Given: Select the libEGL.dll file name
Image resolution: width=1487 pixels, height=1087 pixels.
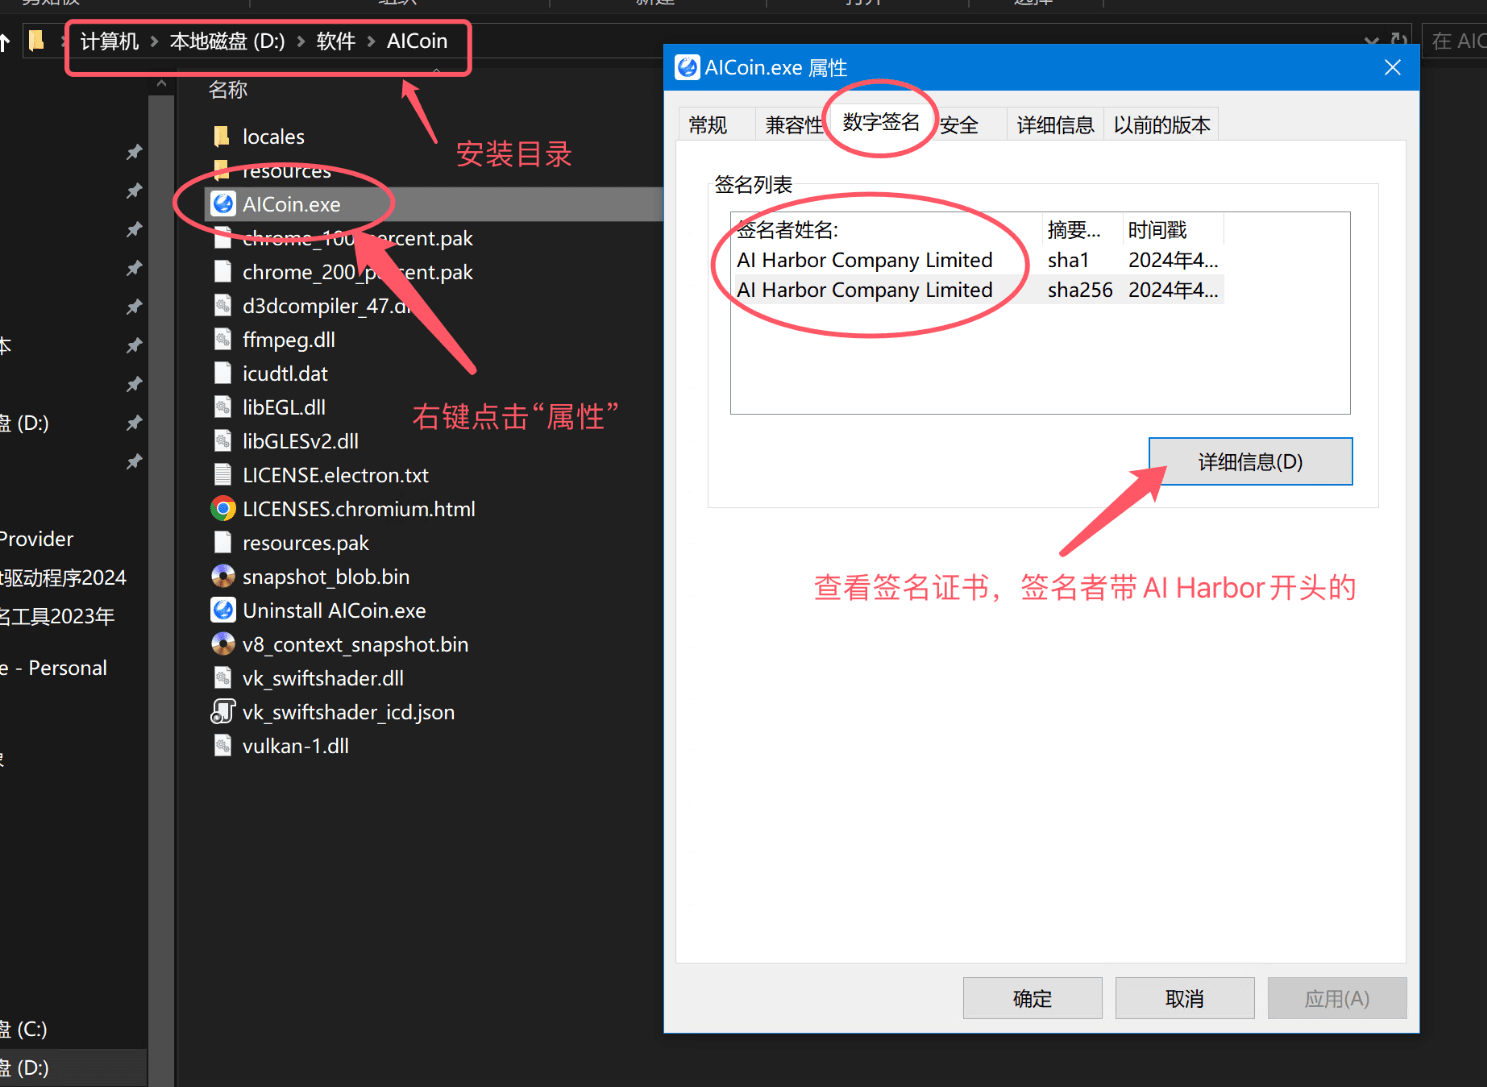Looking at the screenshot, I should (283, 408).
